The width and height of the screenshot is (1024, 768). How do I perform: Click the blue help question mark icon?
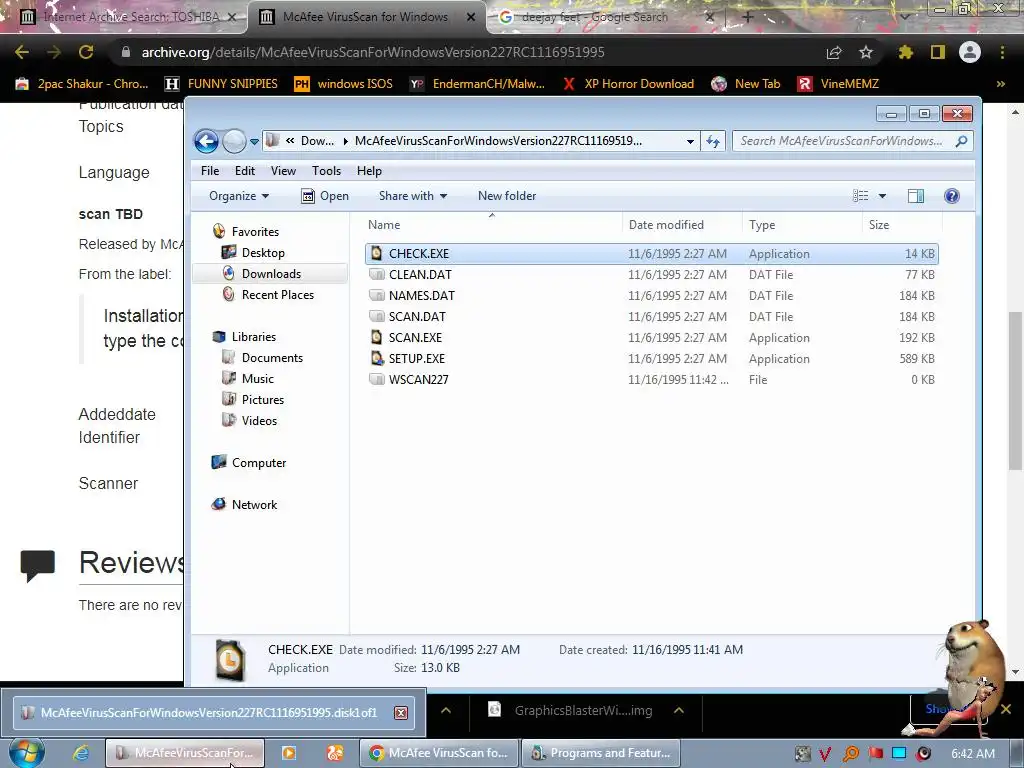click(952, 196)
